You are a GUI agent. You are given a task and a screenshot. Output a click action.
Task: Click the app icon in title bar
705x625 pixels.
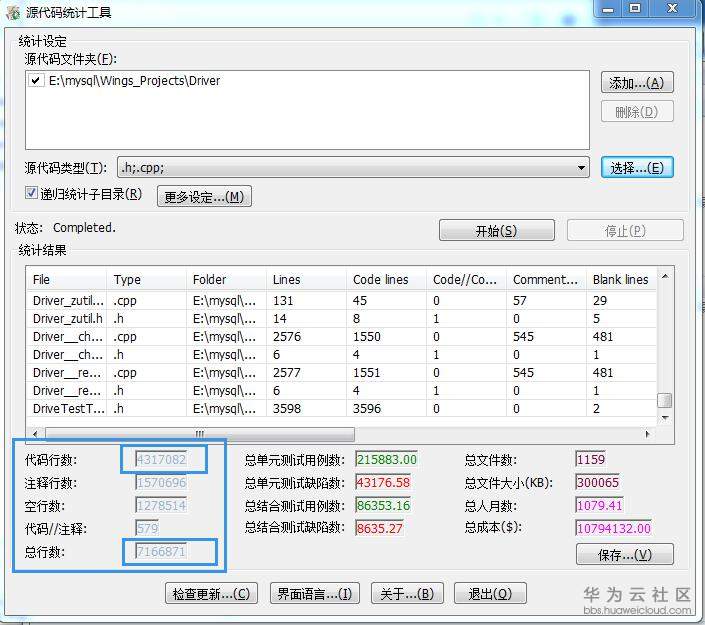tap(13, 12)
